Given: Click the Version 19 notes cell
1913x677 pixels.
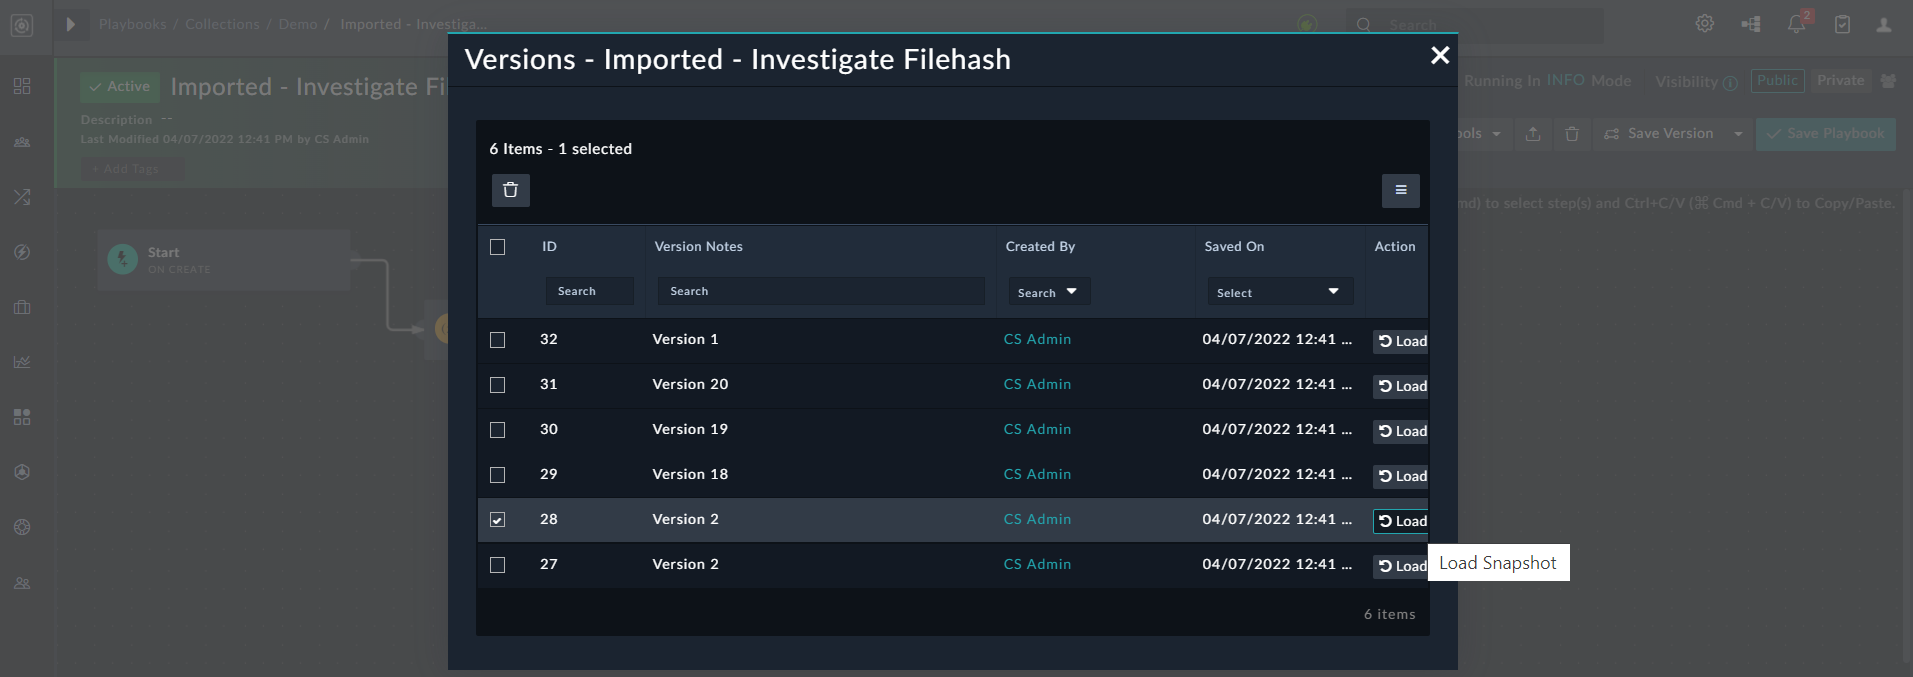Looking at the screenshot, I should 690,429.
